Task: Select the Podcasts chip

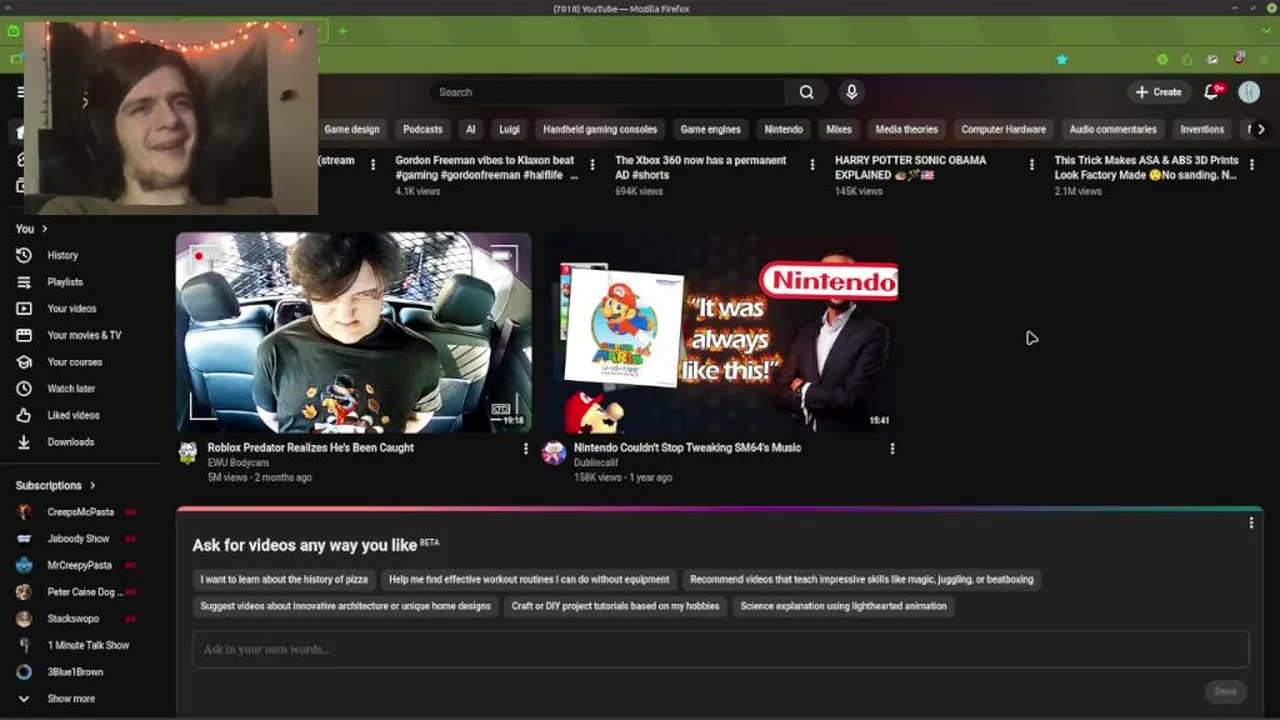Action: pos(423,129)
